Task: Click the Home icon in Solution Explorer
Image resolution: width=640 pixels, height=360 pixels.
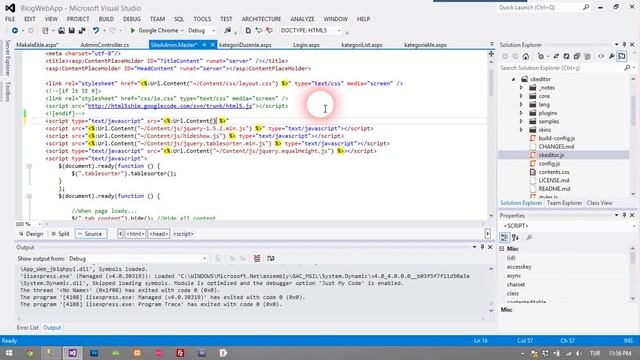Action: [526, 56]
